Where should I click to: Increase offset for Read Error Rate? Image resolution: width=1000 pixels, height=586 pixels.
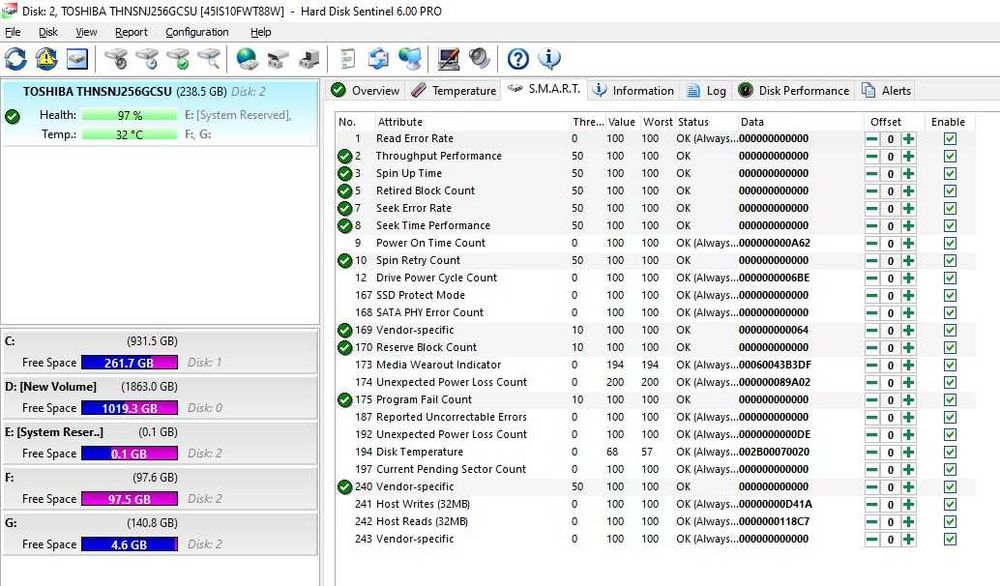tap(908, 139)
